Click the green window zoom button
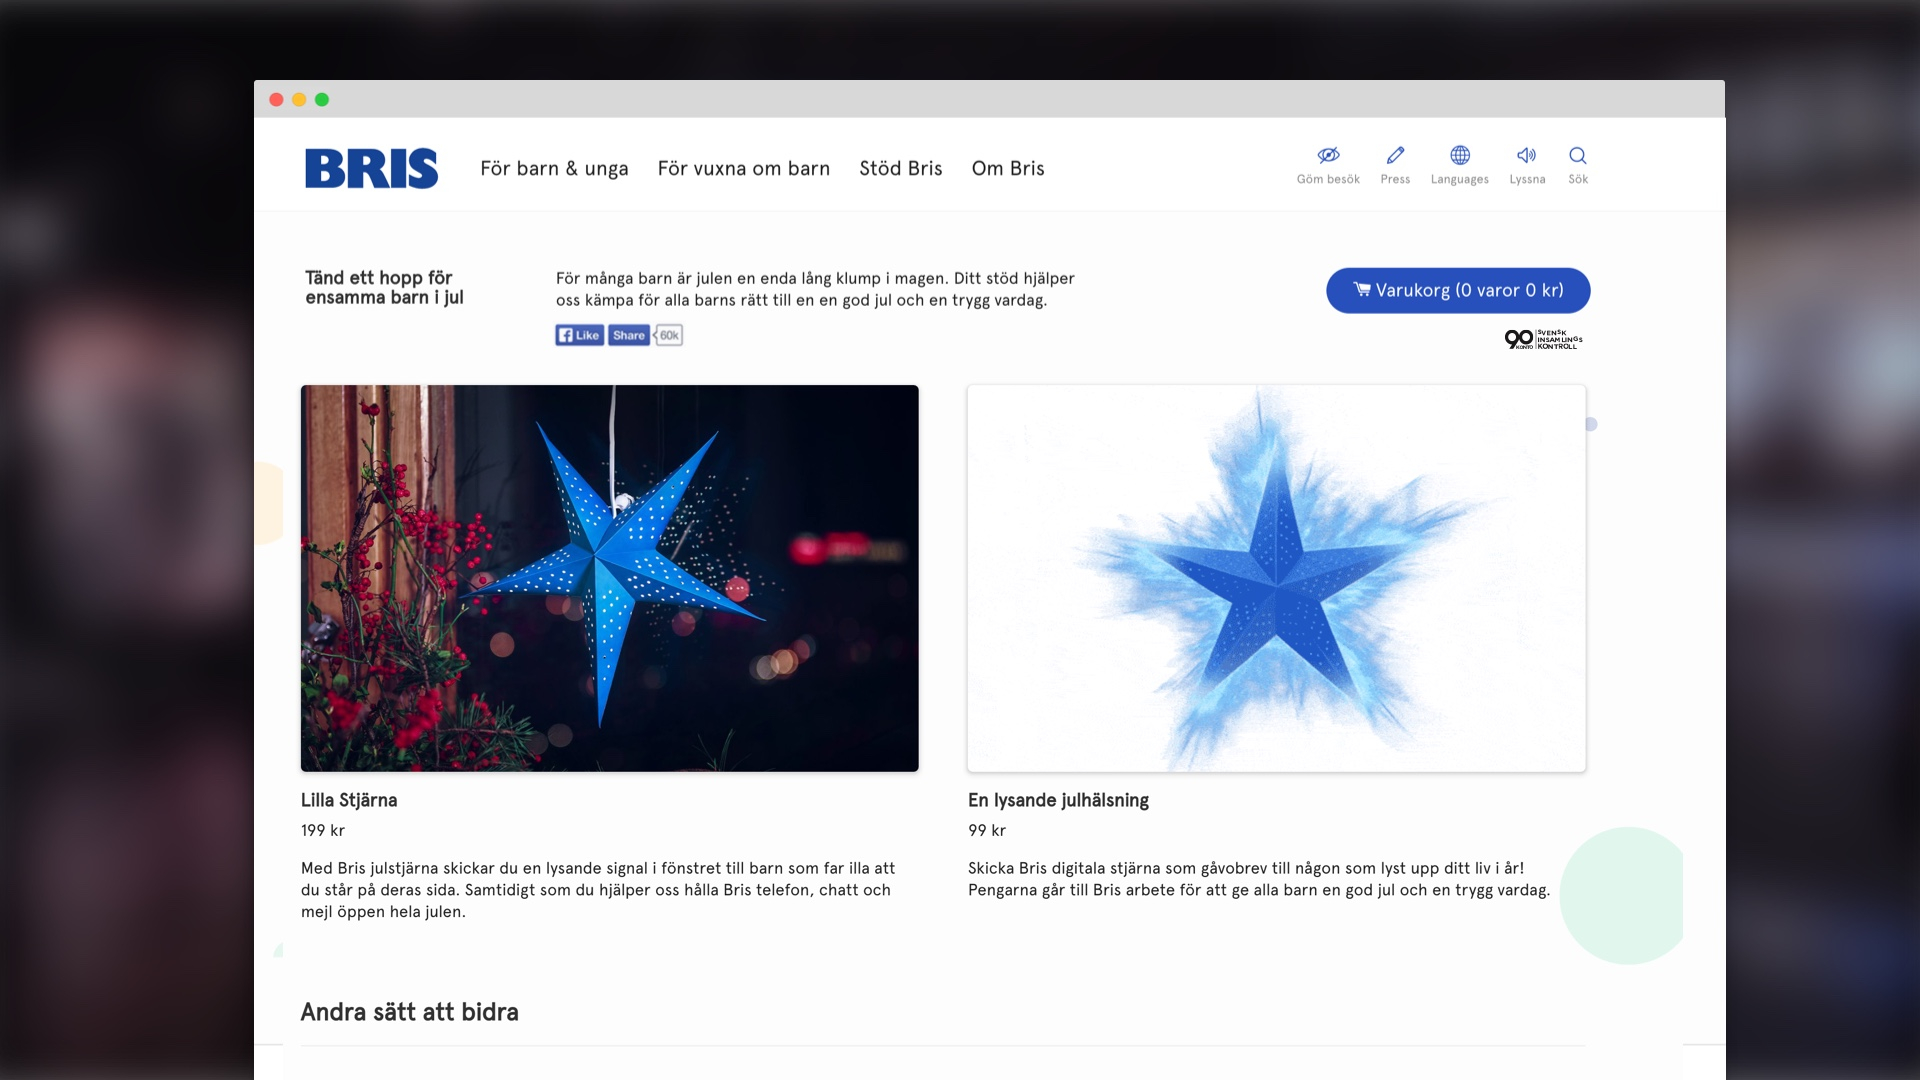The height and width of the screenshot is (1080, 1920). click(322, 100)
